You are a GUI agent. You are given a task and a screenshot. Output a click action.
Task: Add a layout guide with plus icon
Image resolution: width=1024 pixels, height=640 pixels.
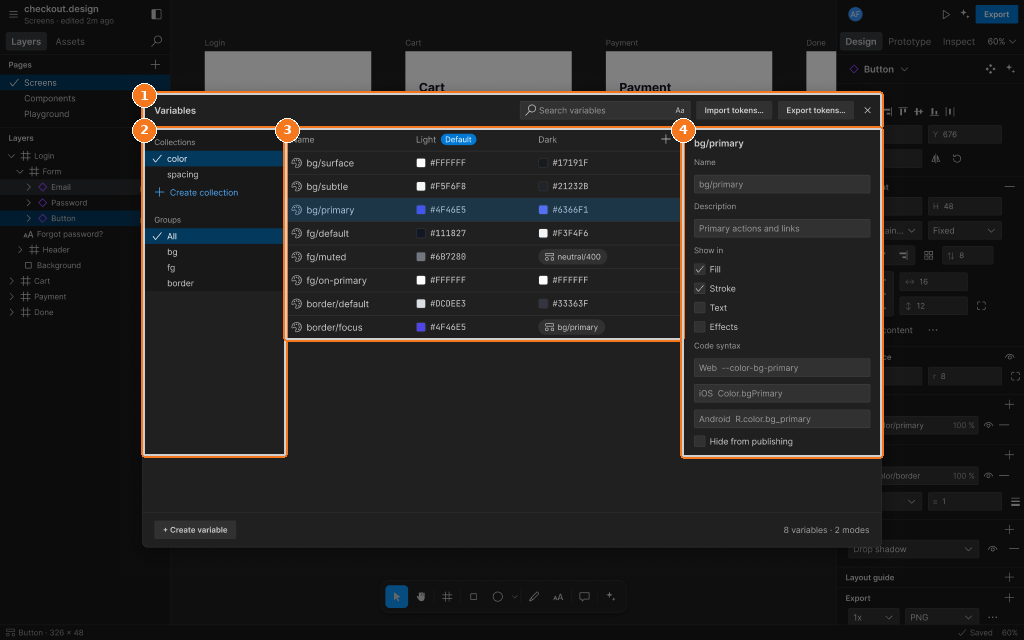click(x=1010, y=577)
